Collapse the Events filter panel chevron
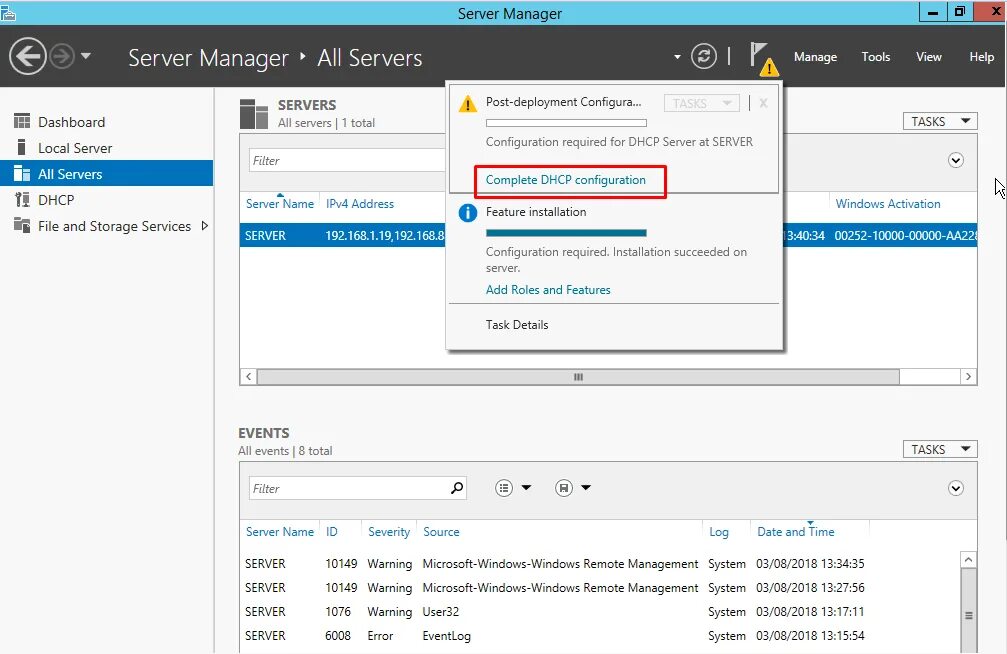The height and width of the screenshot is (654, 1007). (956, 488)
